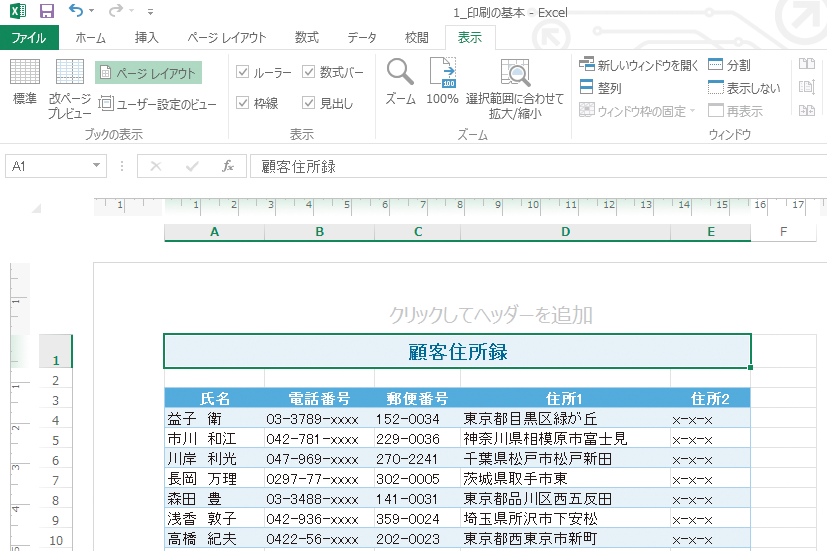Click the Select All corner triangle
This screenshot has height=551, width=827.
[x=36, y=209]
